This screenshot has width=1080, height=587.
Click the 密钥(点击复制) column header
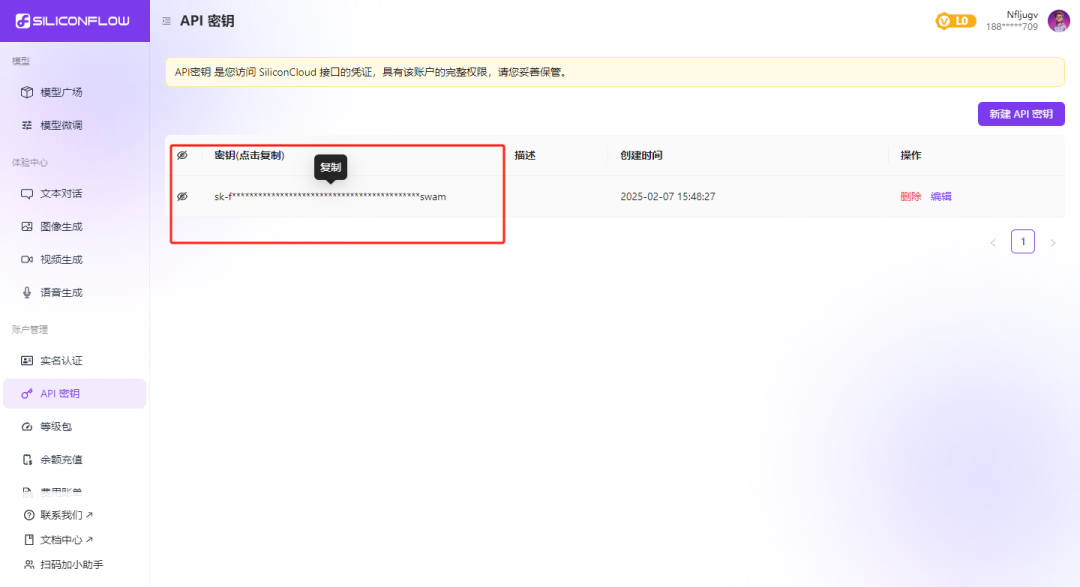click(249, 155)
